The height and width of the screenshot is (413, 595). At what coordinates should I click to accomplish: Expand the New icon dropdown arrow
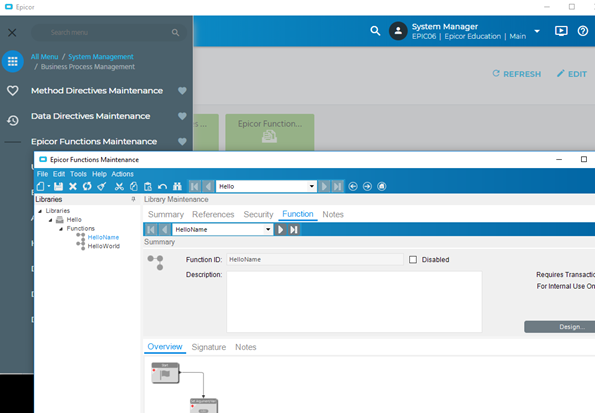point(49,186)
